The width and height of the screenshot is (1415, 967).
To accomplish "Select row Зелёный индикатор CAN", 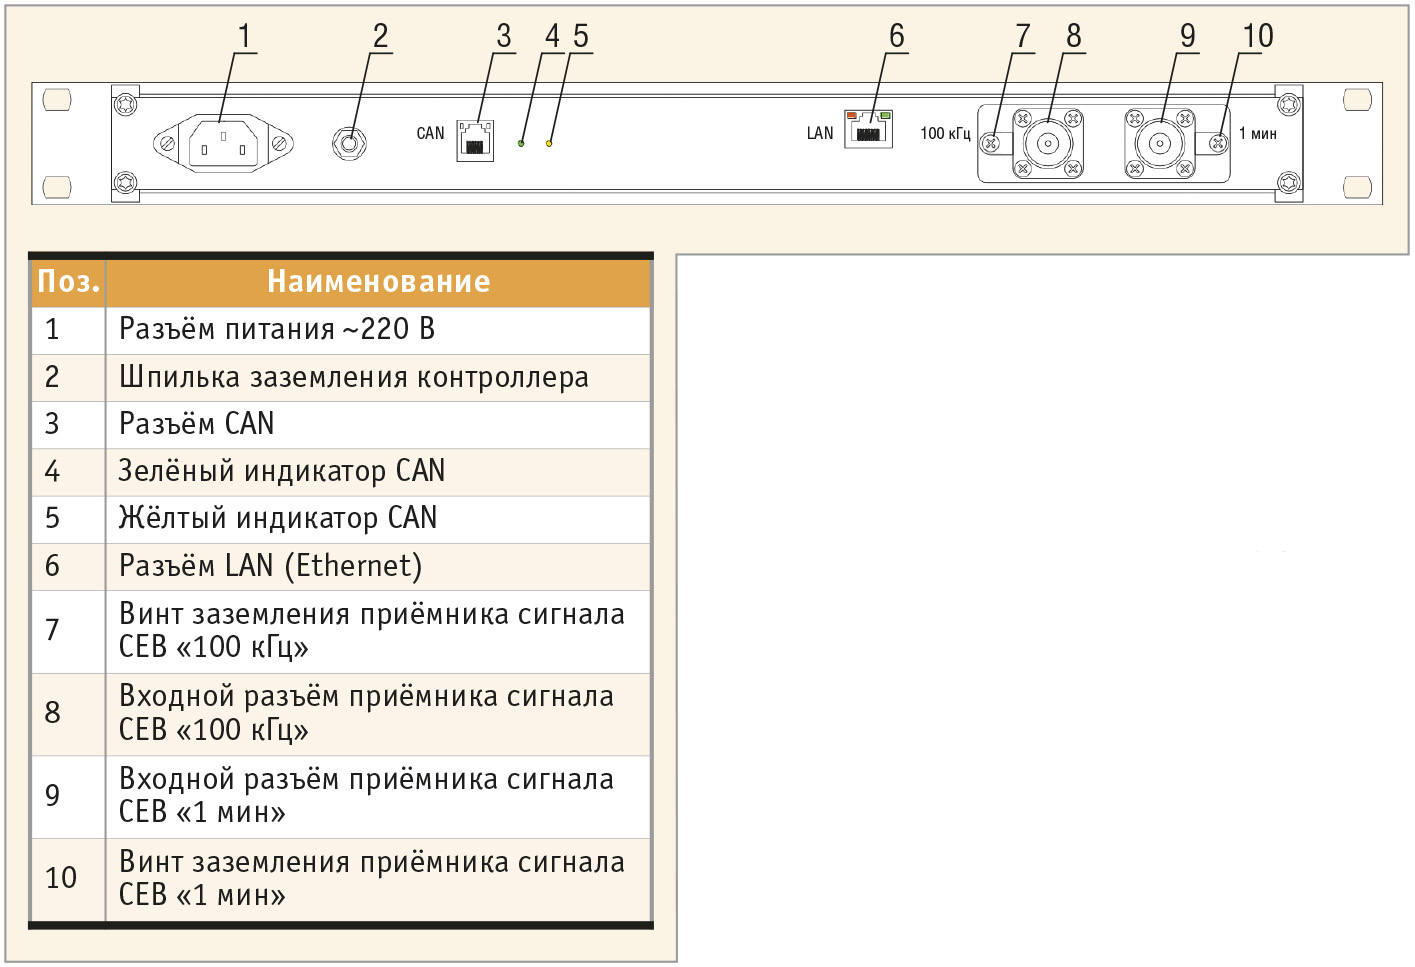I will pos(341,472).
